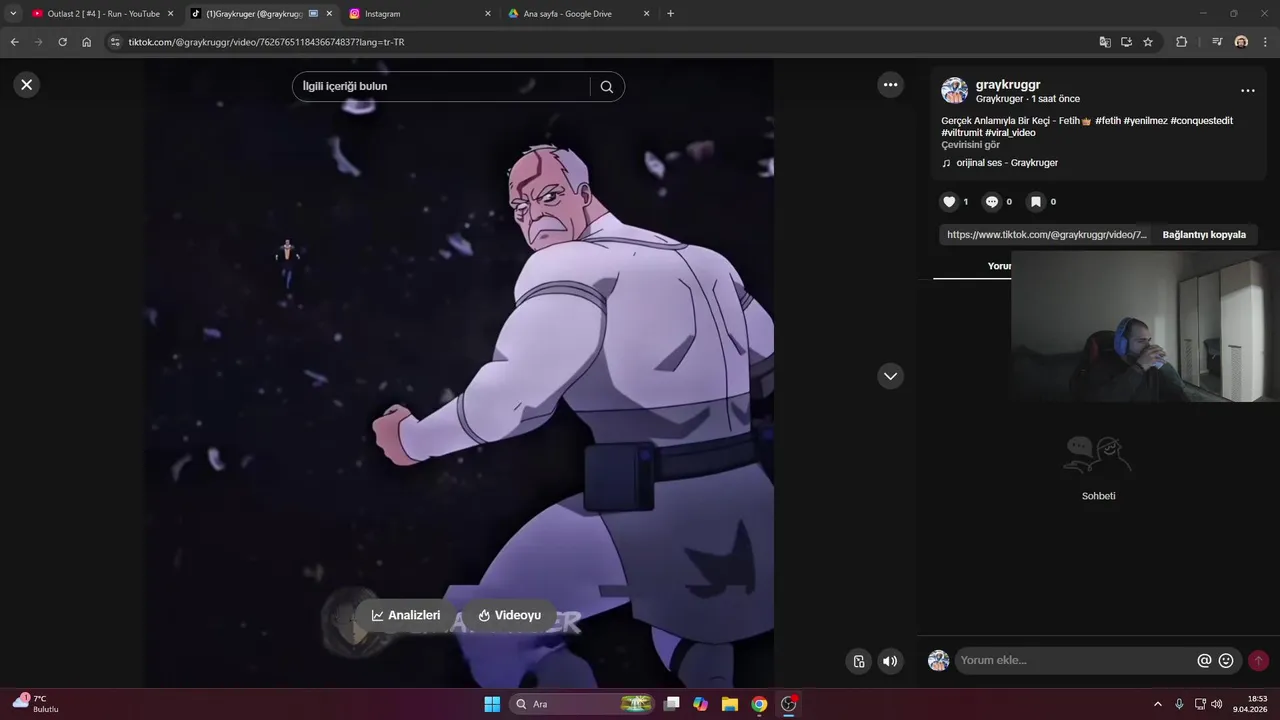Open a new browser tab
The width and height of the screenshot is (1280, 720).
pos(670,14)
